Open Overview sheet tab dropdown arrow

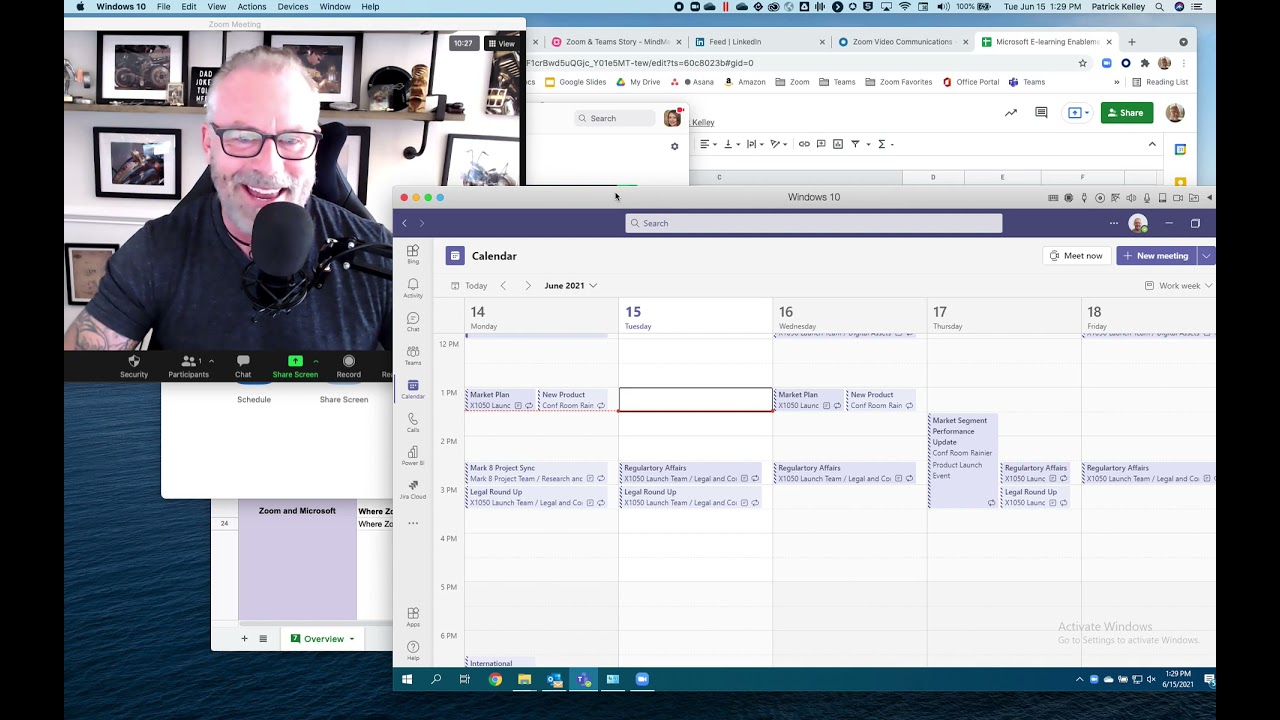(x=352, y=639)
